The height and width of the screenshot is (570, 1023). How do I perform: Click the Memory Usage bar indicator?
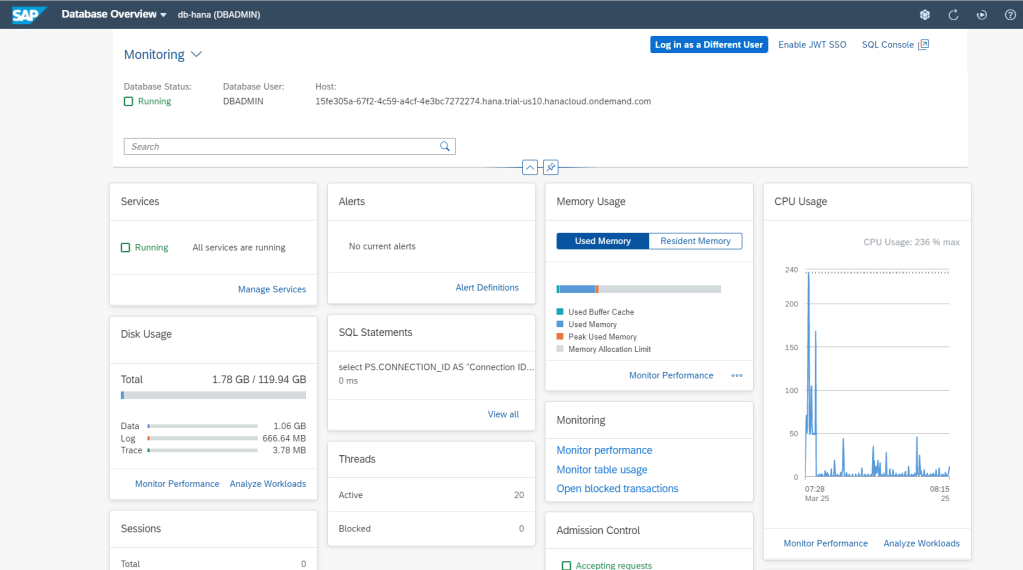[638, 289]
